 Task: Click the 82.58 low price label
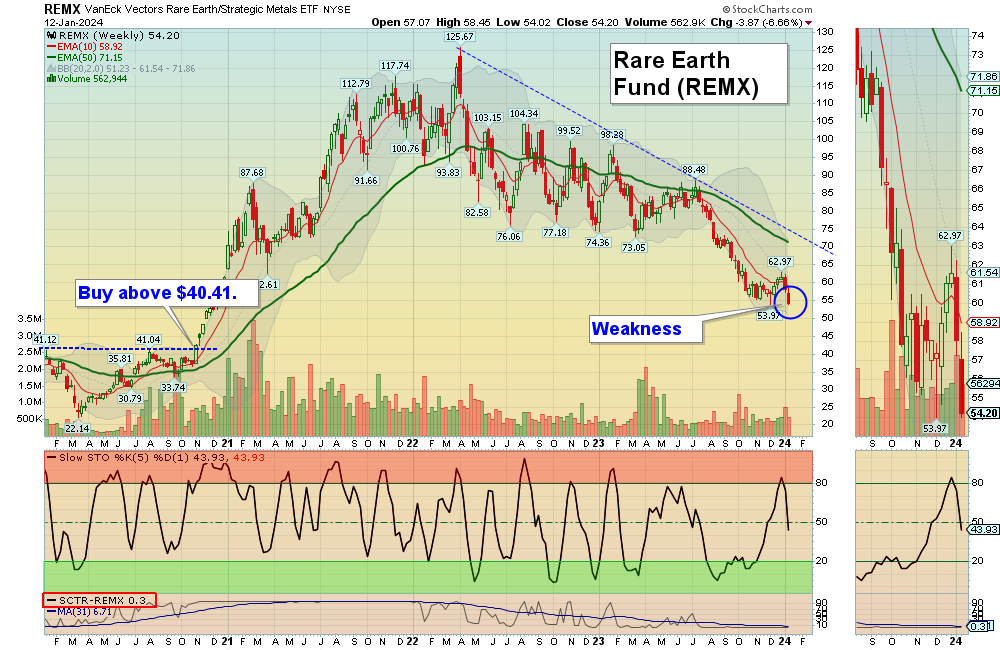pos(477,212)
